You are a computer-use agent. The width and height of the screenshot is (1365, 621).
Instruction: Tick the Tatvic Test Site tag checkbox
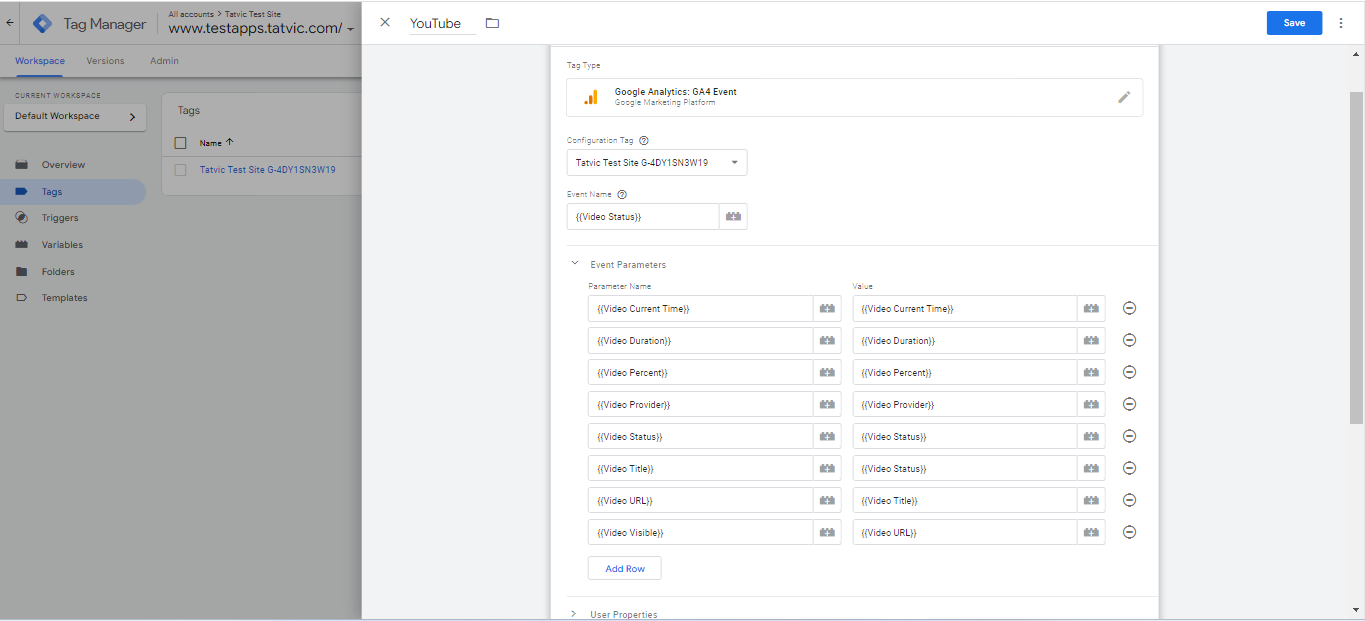pyautogui.click(x=181, y=170)
